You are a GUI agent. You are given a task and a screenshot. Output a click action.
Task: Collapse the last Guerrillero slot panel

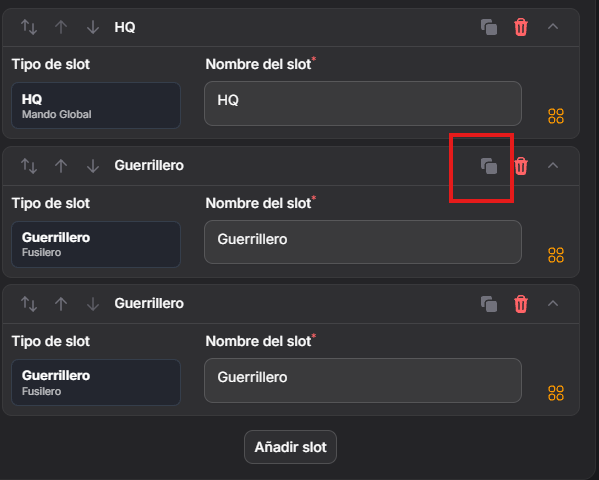point(553,303)
